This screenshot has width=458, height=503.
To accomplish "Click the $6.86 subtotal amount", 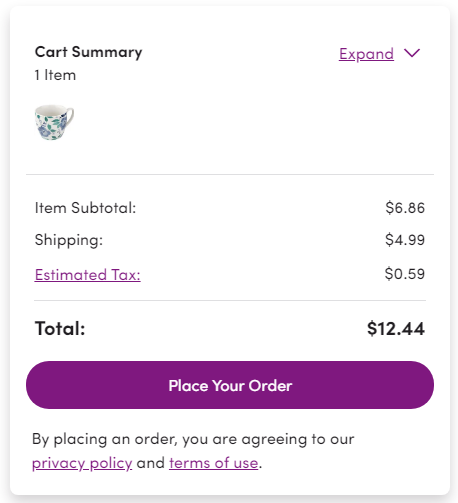I will (x=405, y=208).
